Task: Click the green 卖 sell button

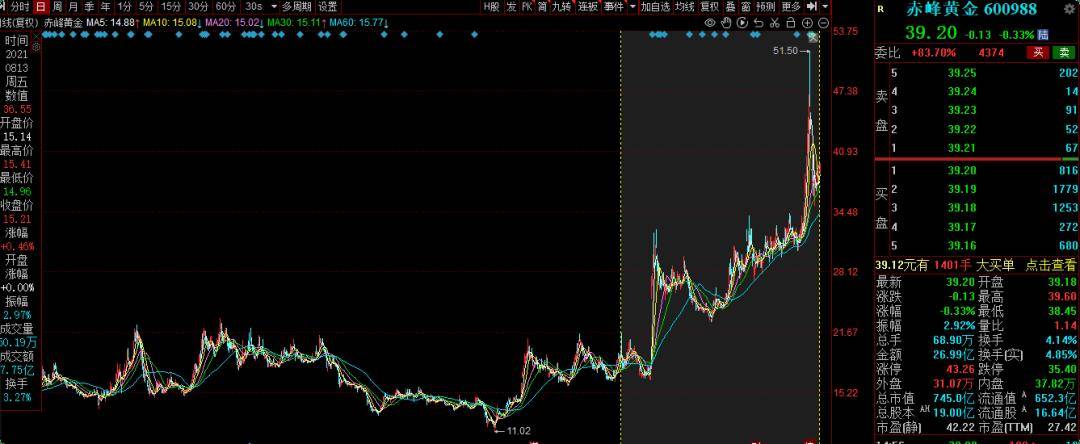Action: coord(1065,52)
